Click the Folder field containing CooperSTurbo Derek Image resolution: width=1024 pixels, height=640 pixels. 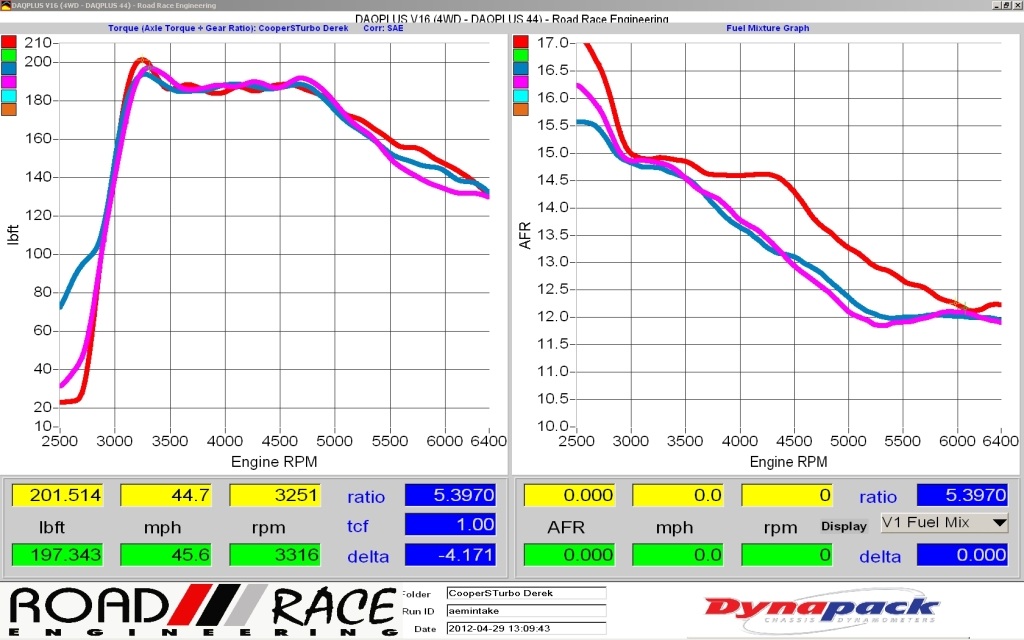[x=525, y=593]
